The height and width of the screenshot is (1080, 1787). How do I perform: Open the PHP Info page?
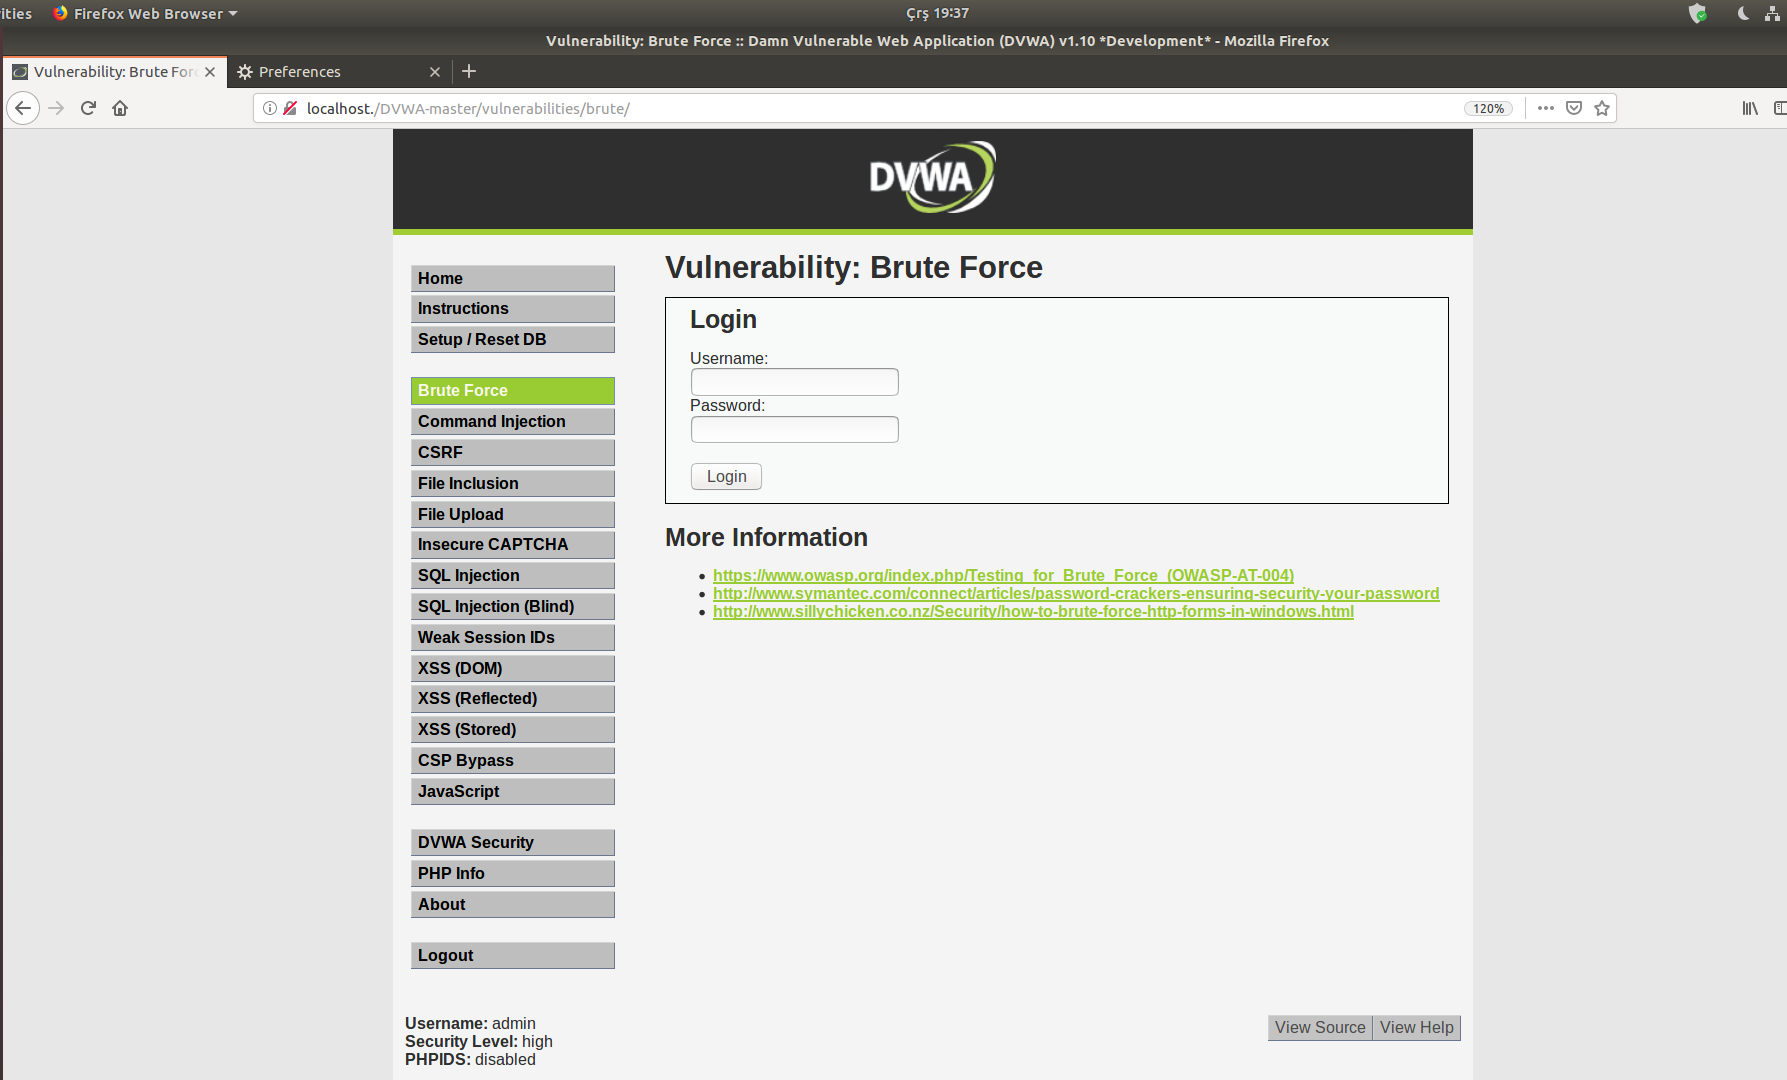coord(512,873)
